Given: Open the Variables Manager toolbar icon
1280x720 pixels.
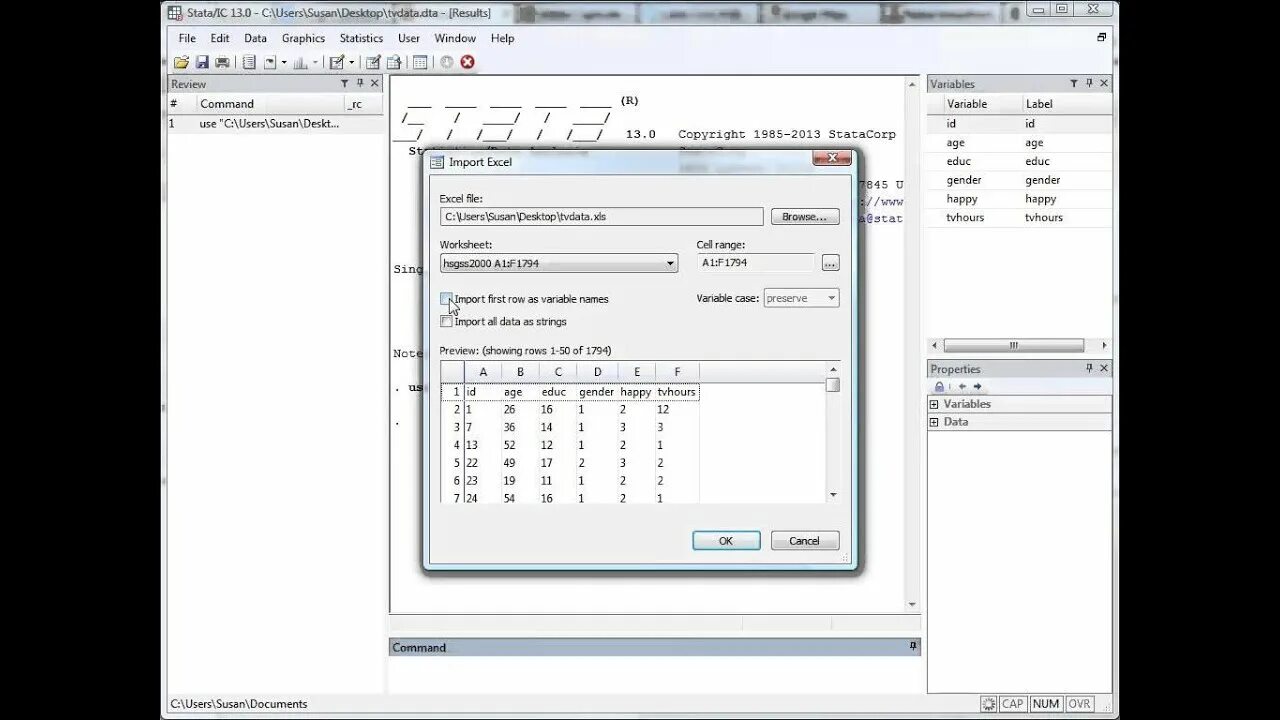Looking at the screenshot, I should pos(420,62).
